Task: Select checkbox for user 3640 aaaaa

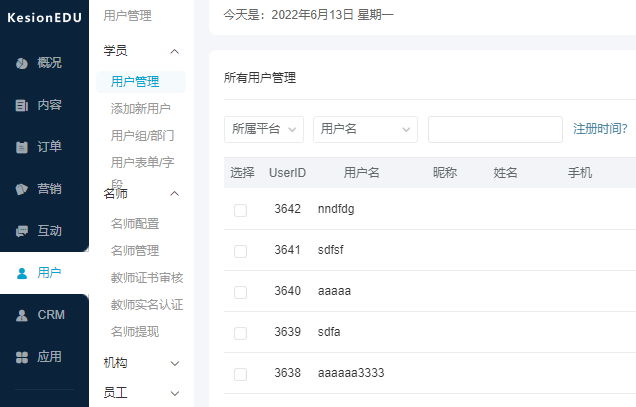Action: [x=240, y=292]
